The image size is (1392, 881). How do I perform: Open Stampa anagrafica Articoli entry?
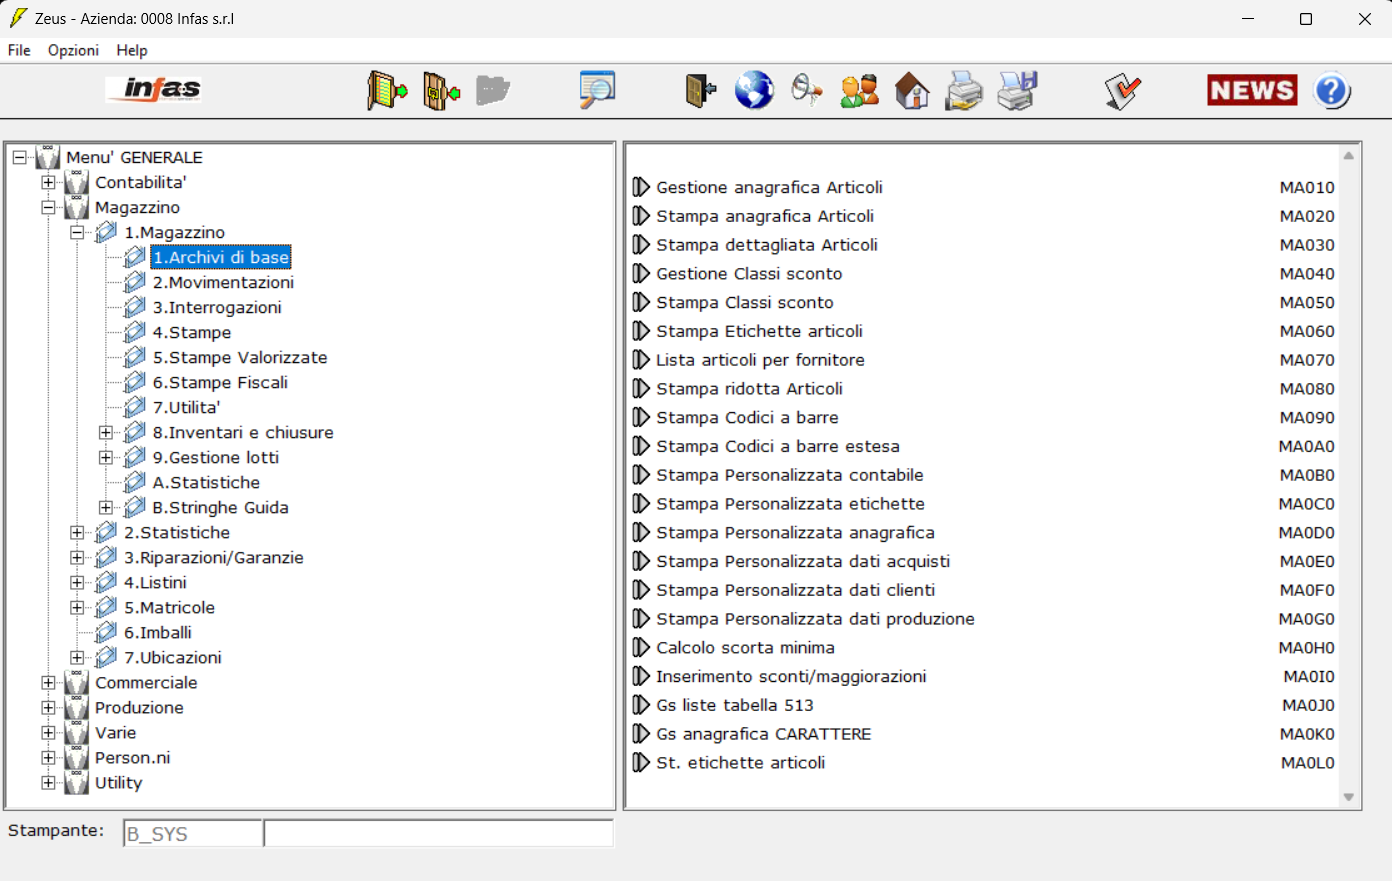click(x=765, y=216)
